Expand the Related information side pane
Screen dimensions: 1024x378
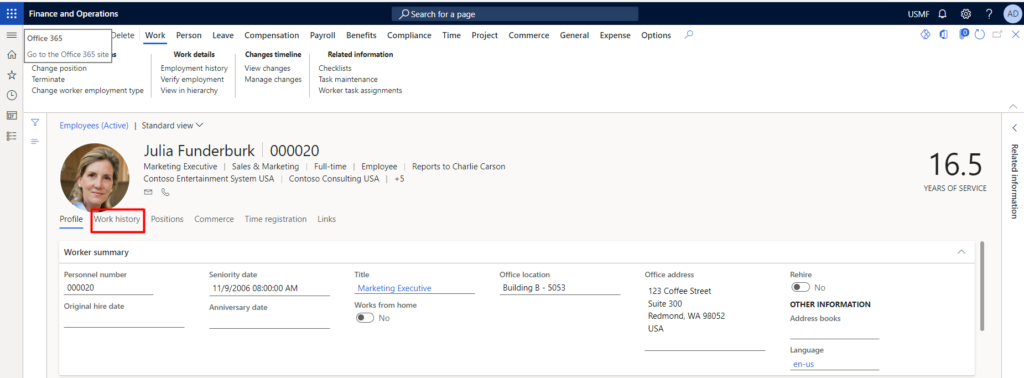[x=1014, y=128]
